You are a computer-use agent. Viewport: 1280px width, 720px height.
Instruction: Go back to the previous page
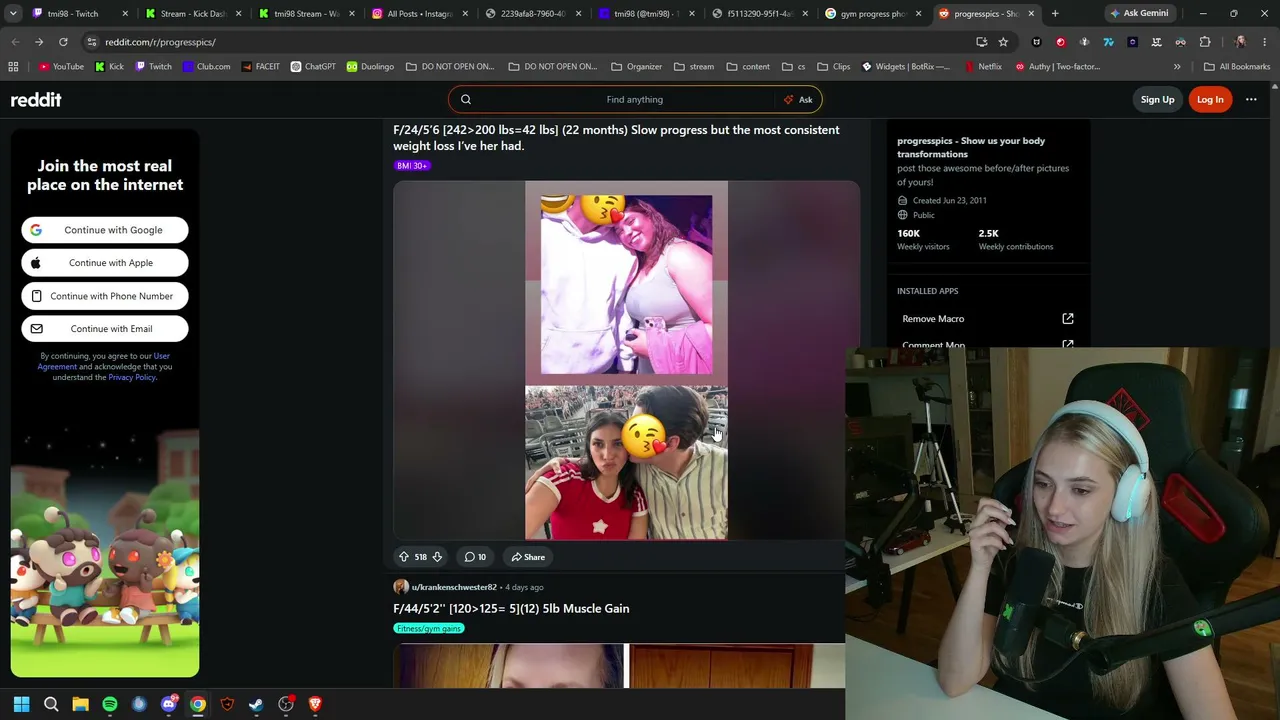pos(15,42)
